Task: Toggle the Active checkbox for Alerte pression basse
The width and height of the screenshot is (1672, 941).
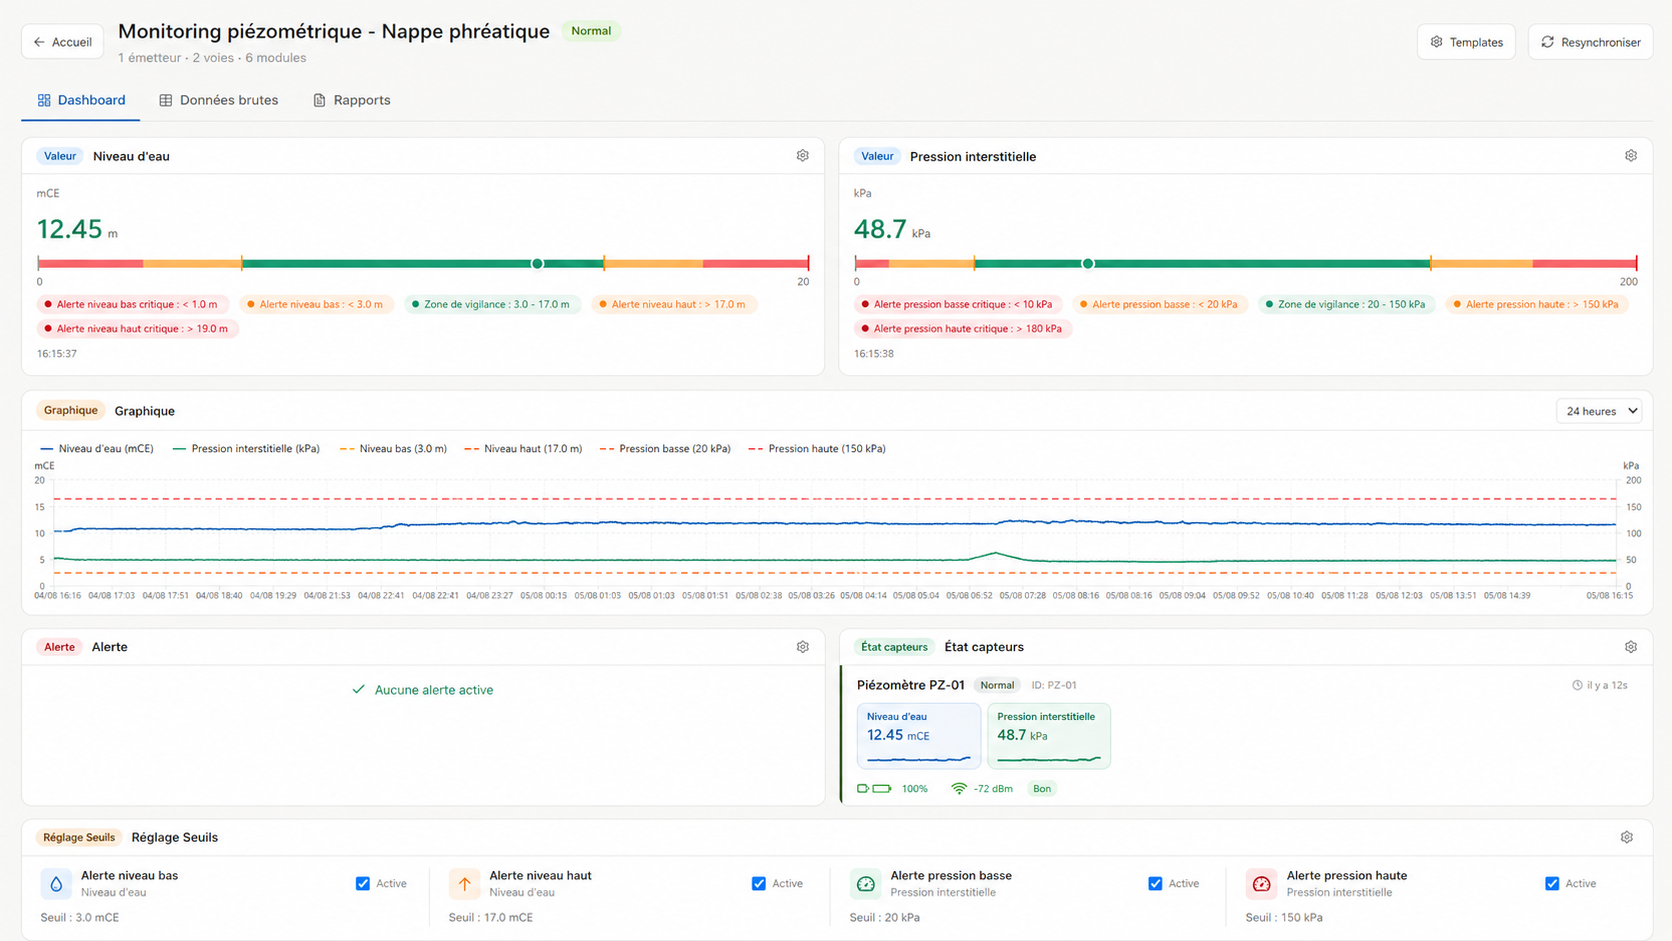Action: click(1155, 884)
